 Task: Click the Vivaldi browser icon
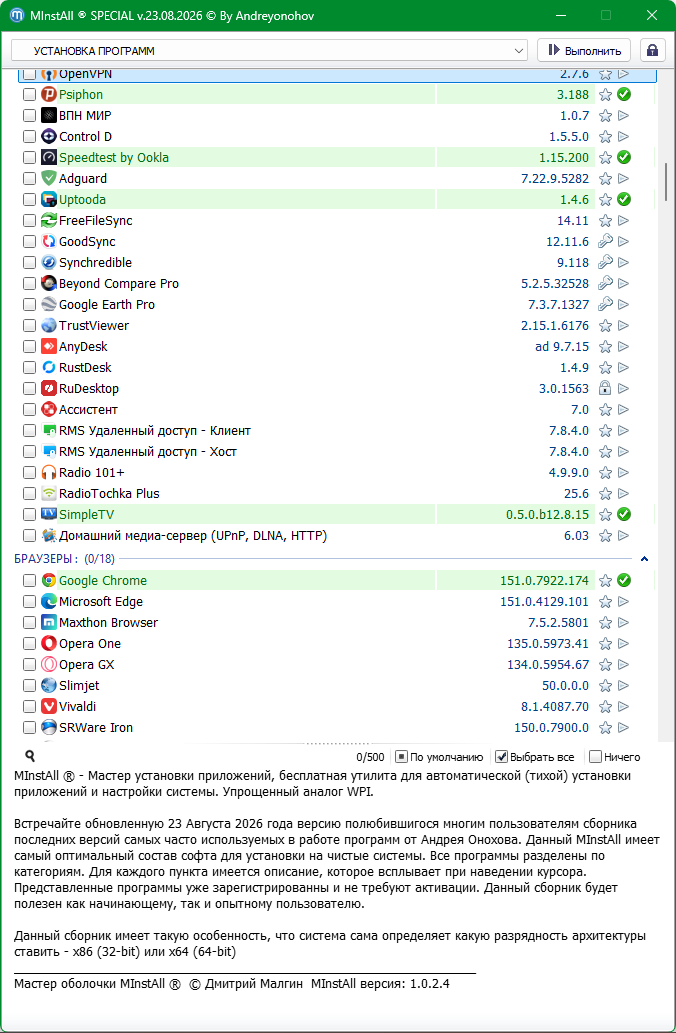(49, 706)
